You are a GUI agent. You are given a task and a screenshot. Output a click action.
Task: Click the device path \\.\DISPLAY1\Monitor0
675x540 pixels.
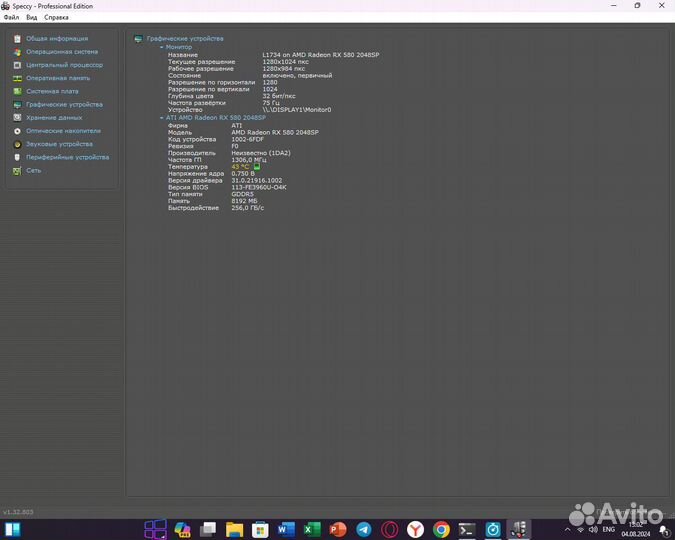297,110
